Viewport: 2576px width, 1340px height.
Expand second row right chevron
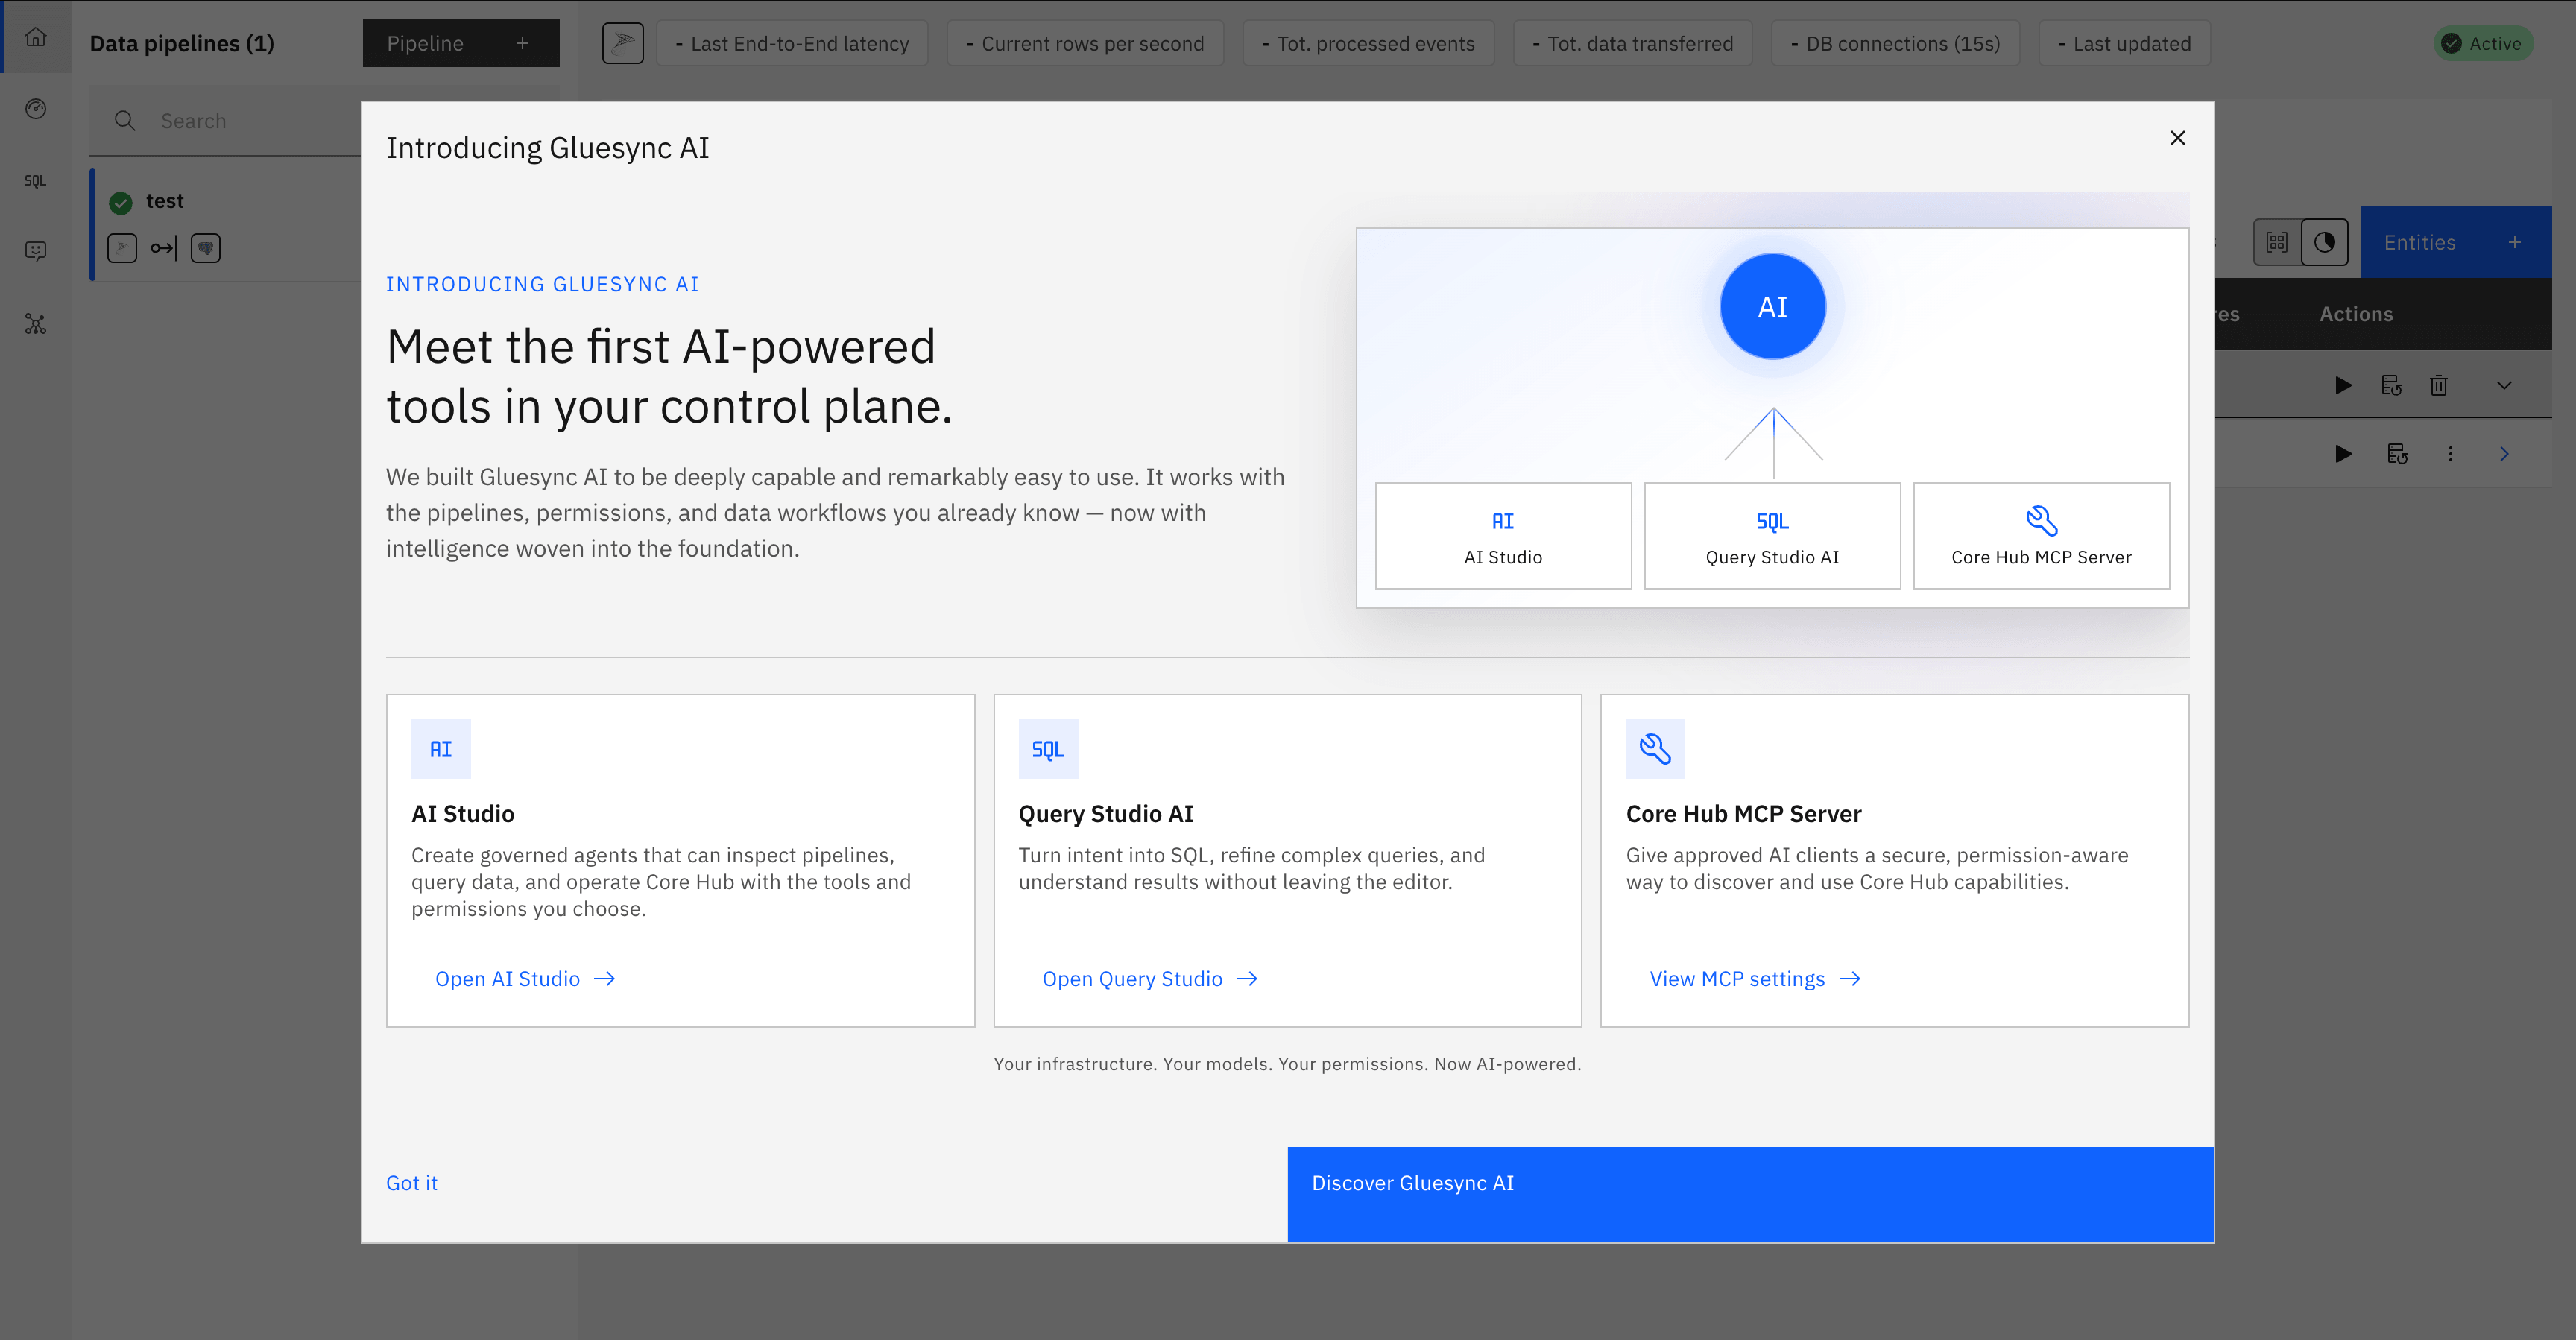point(2504,454)
